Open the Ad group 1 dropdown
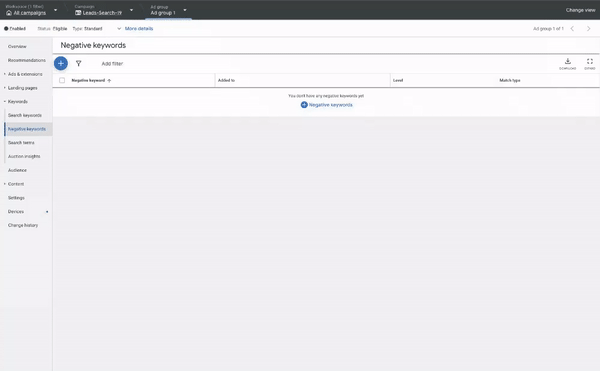600x371 pixels. click(185, 10)
